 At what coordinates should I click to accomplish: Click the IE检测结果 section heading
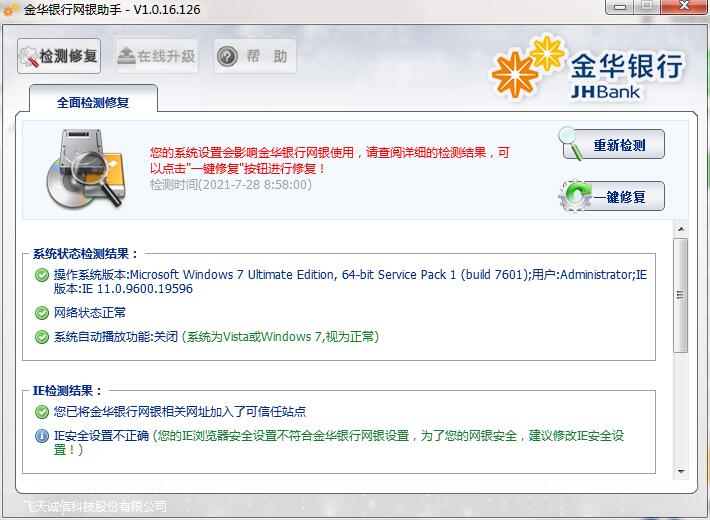pos(68,390)
